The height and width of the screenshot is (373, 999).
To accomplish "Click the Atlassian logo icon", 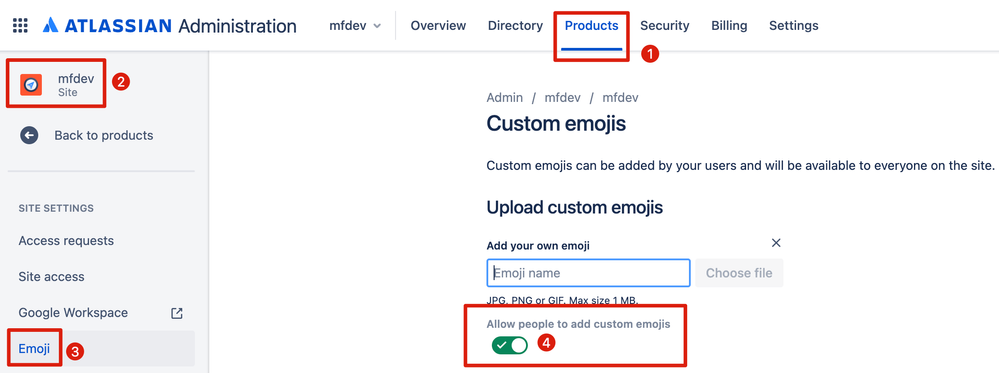I will (x=51, y=26).
